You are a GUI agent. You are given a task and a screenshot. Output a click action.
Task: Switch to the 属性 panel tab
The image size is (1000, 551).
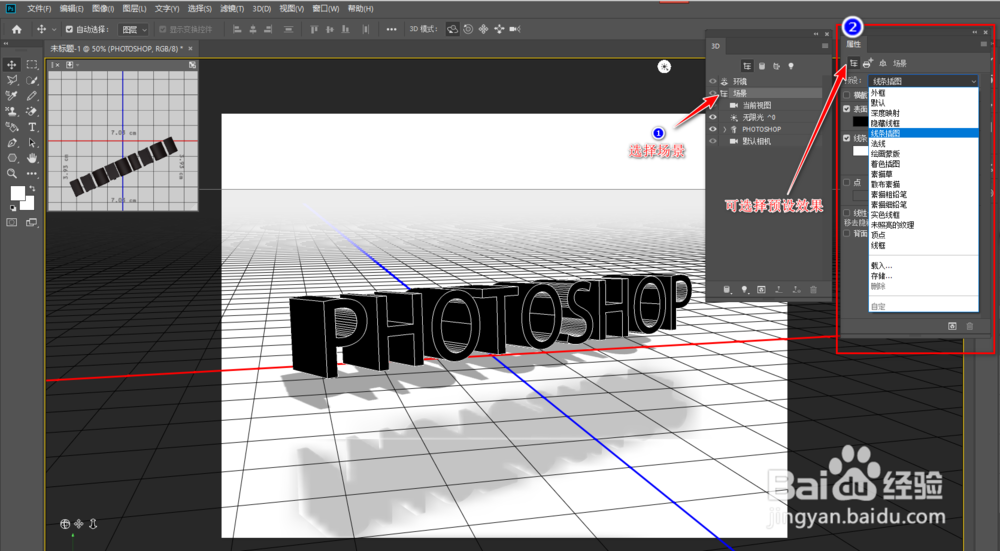tap(853, 44)
